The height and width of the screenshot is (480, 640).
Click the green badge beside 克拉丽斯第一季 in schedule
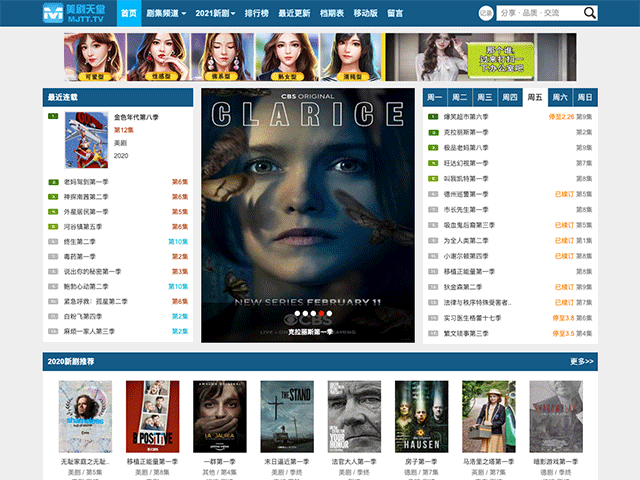click(433, 132)
